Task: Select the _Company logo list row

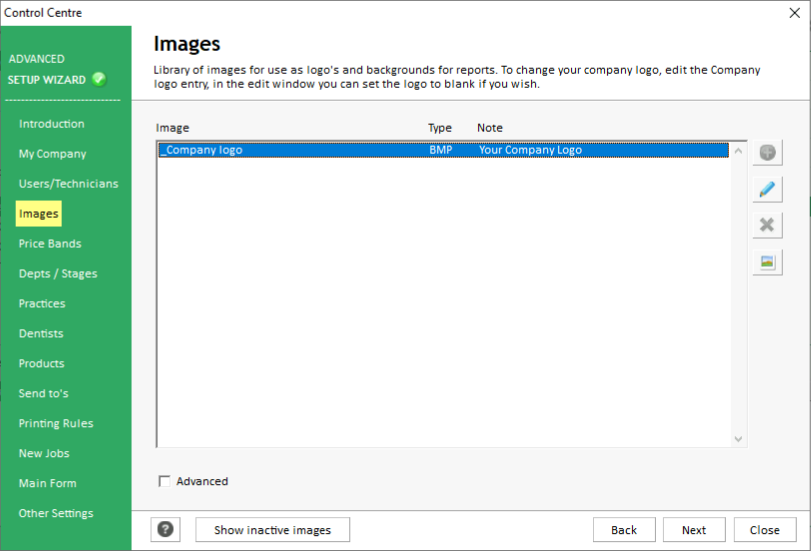Action: pos(440,151)
